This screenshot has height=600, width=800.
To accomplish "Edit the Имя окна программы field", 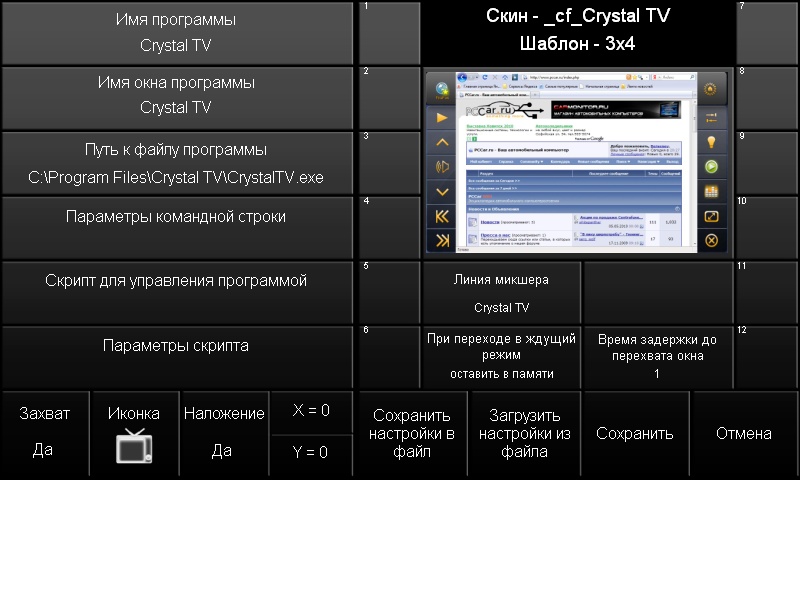I will click(x=177, y=97).
